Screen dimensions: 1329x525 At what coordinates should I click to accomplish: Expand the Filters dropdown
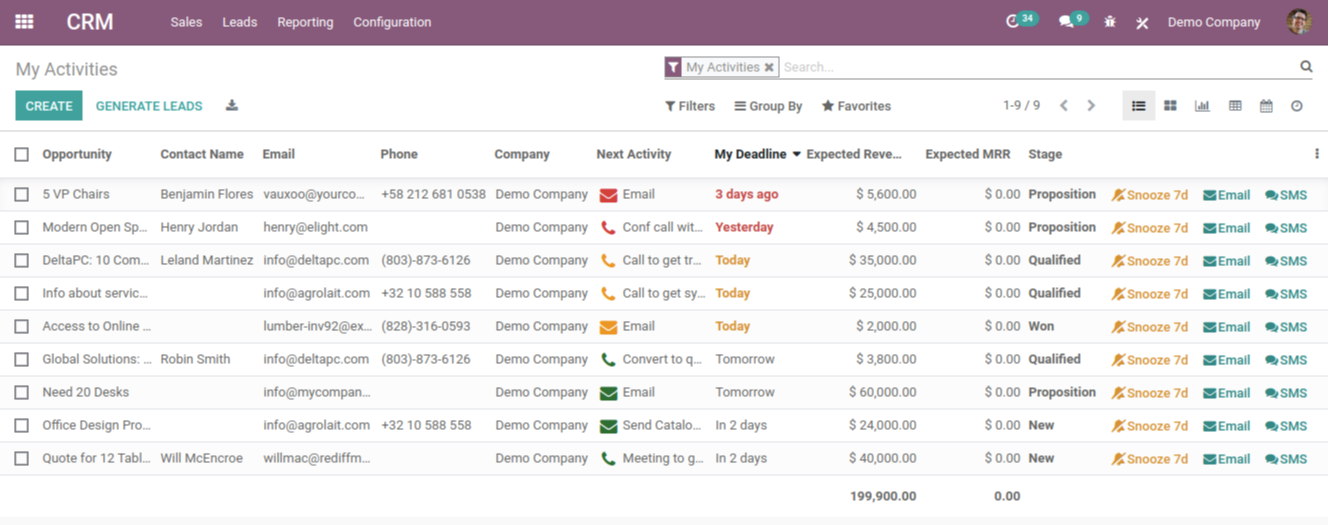pyautogui.click(x=690, y=106)
